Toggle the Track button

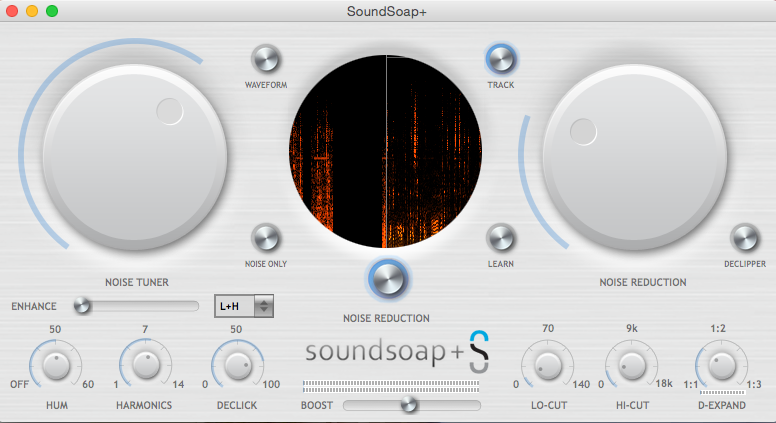(501, 59)
